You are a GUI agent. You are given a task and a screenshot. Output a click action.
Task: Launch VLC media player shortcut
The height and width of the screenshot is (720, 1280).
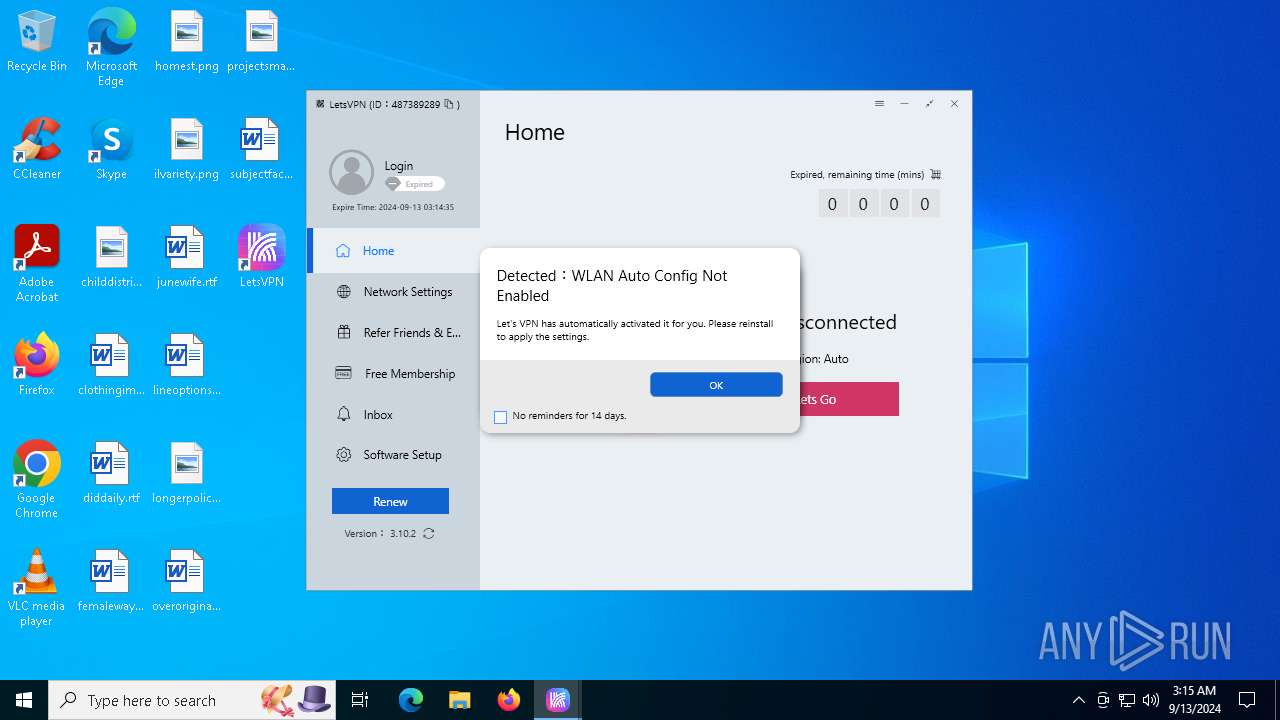point(37,588)
